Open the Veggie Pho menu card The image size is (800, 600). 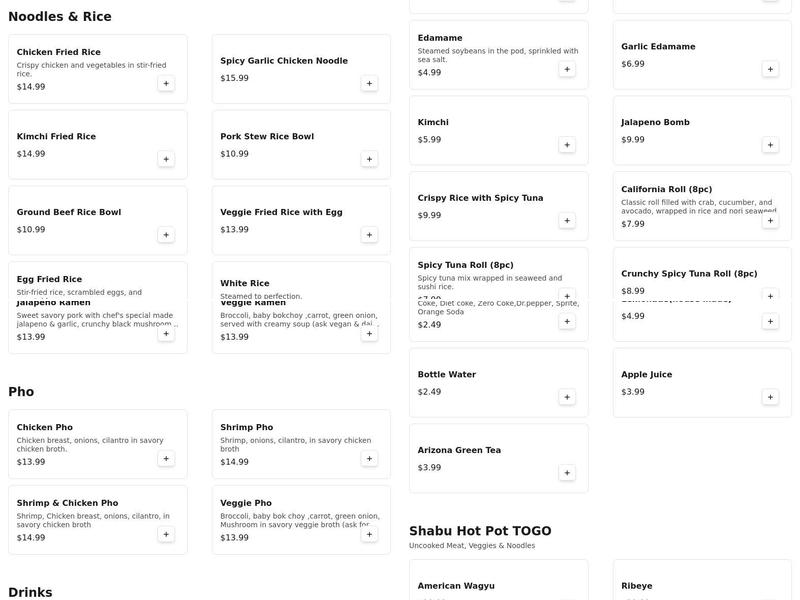click(x=299, y=517)
